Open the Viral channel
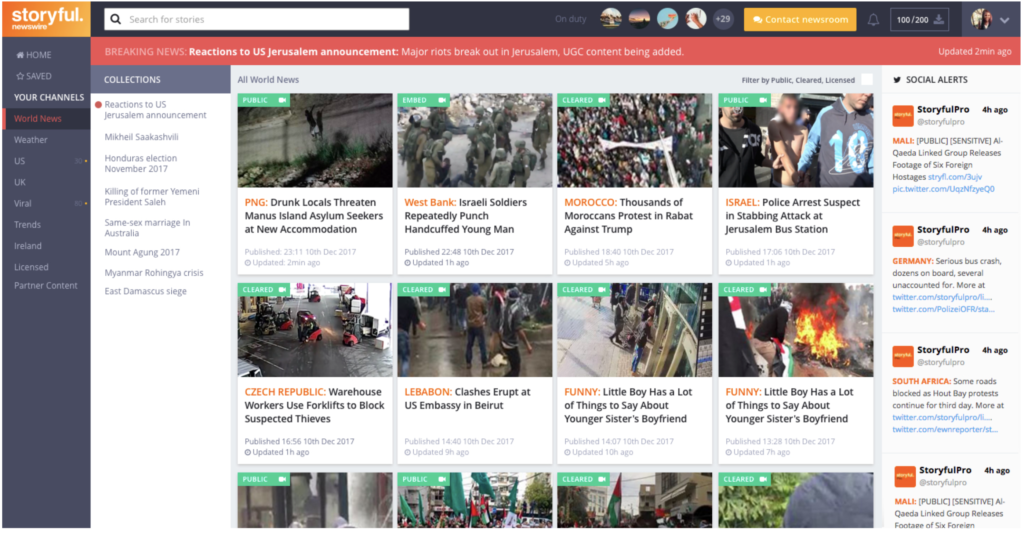1024x533 pixels. [x=23, y=204]
